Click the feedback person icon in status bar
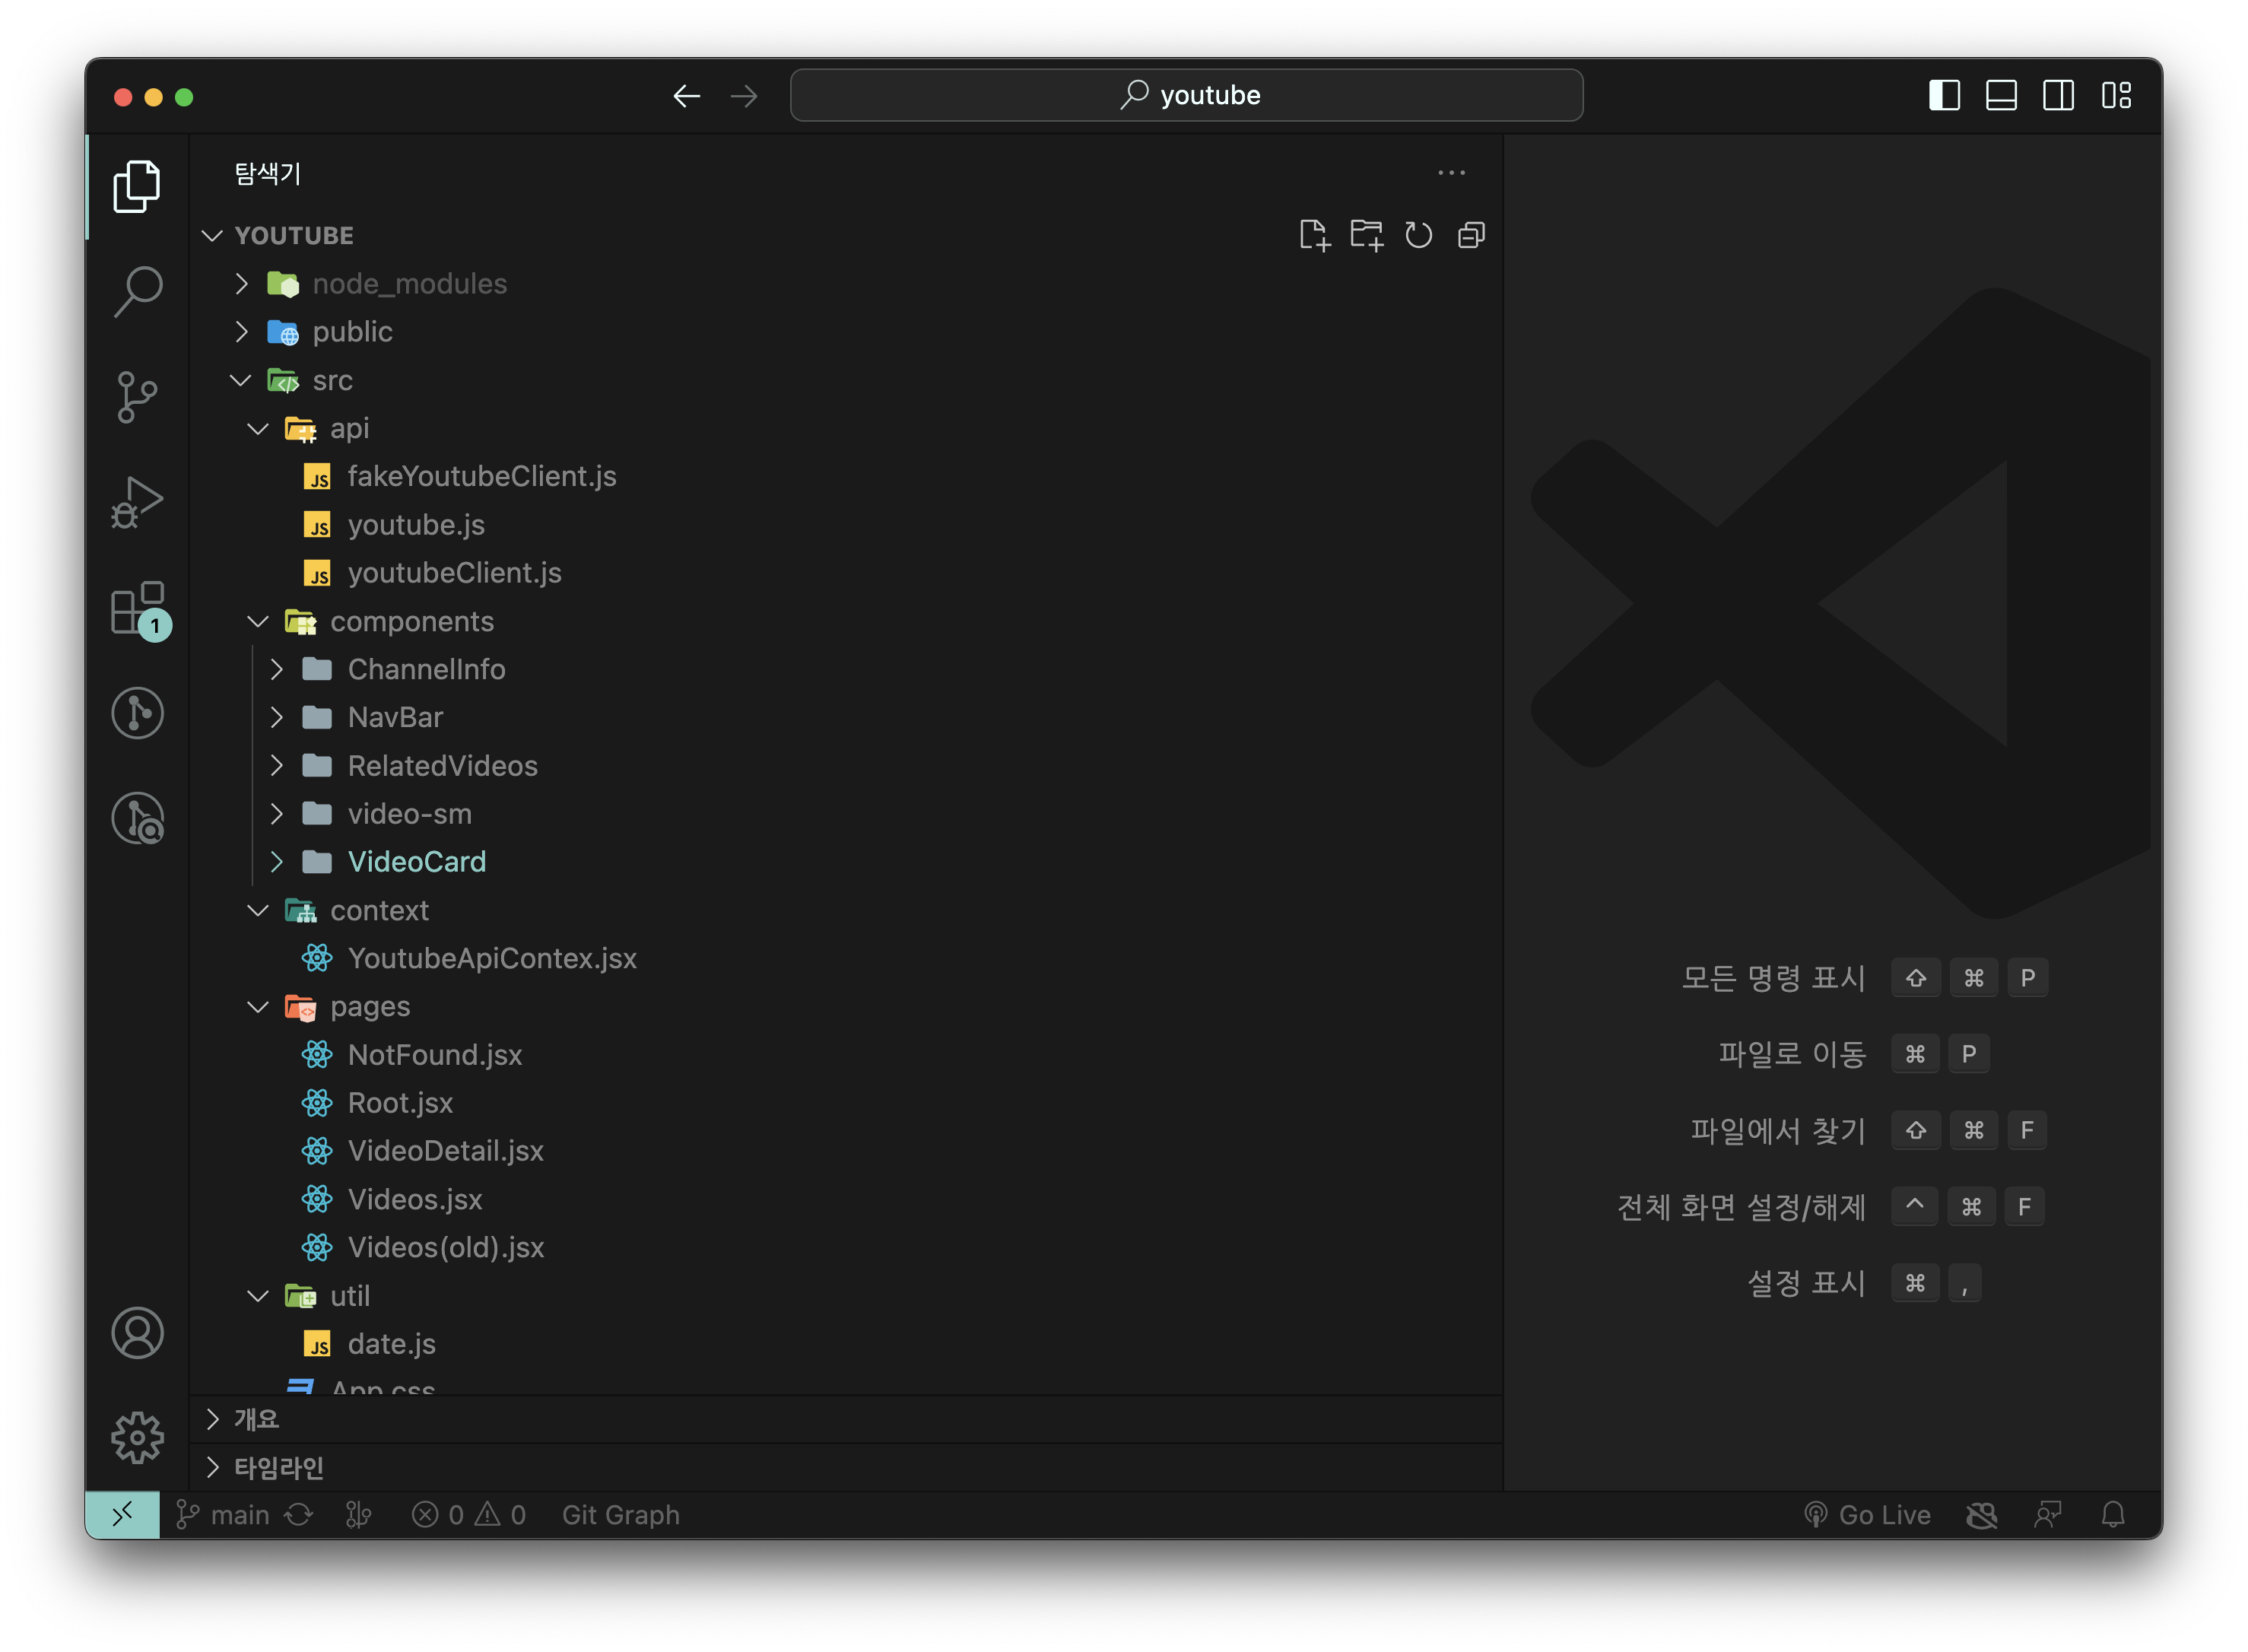 [2048, 1515]
